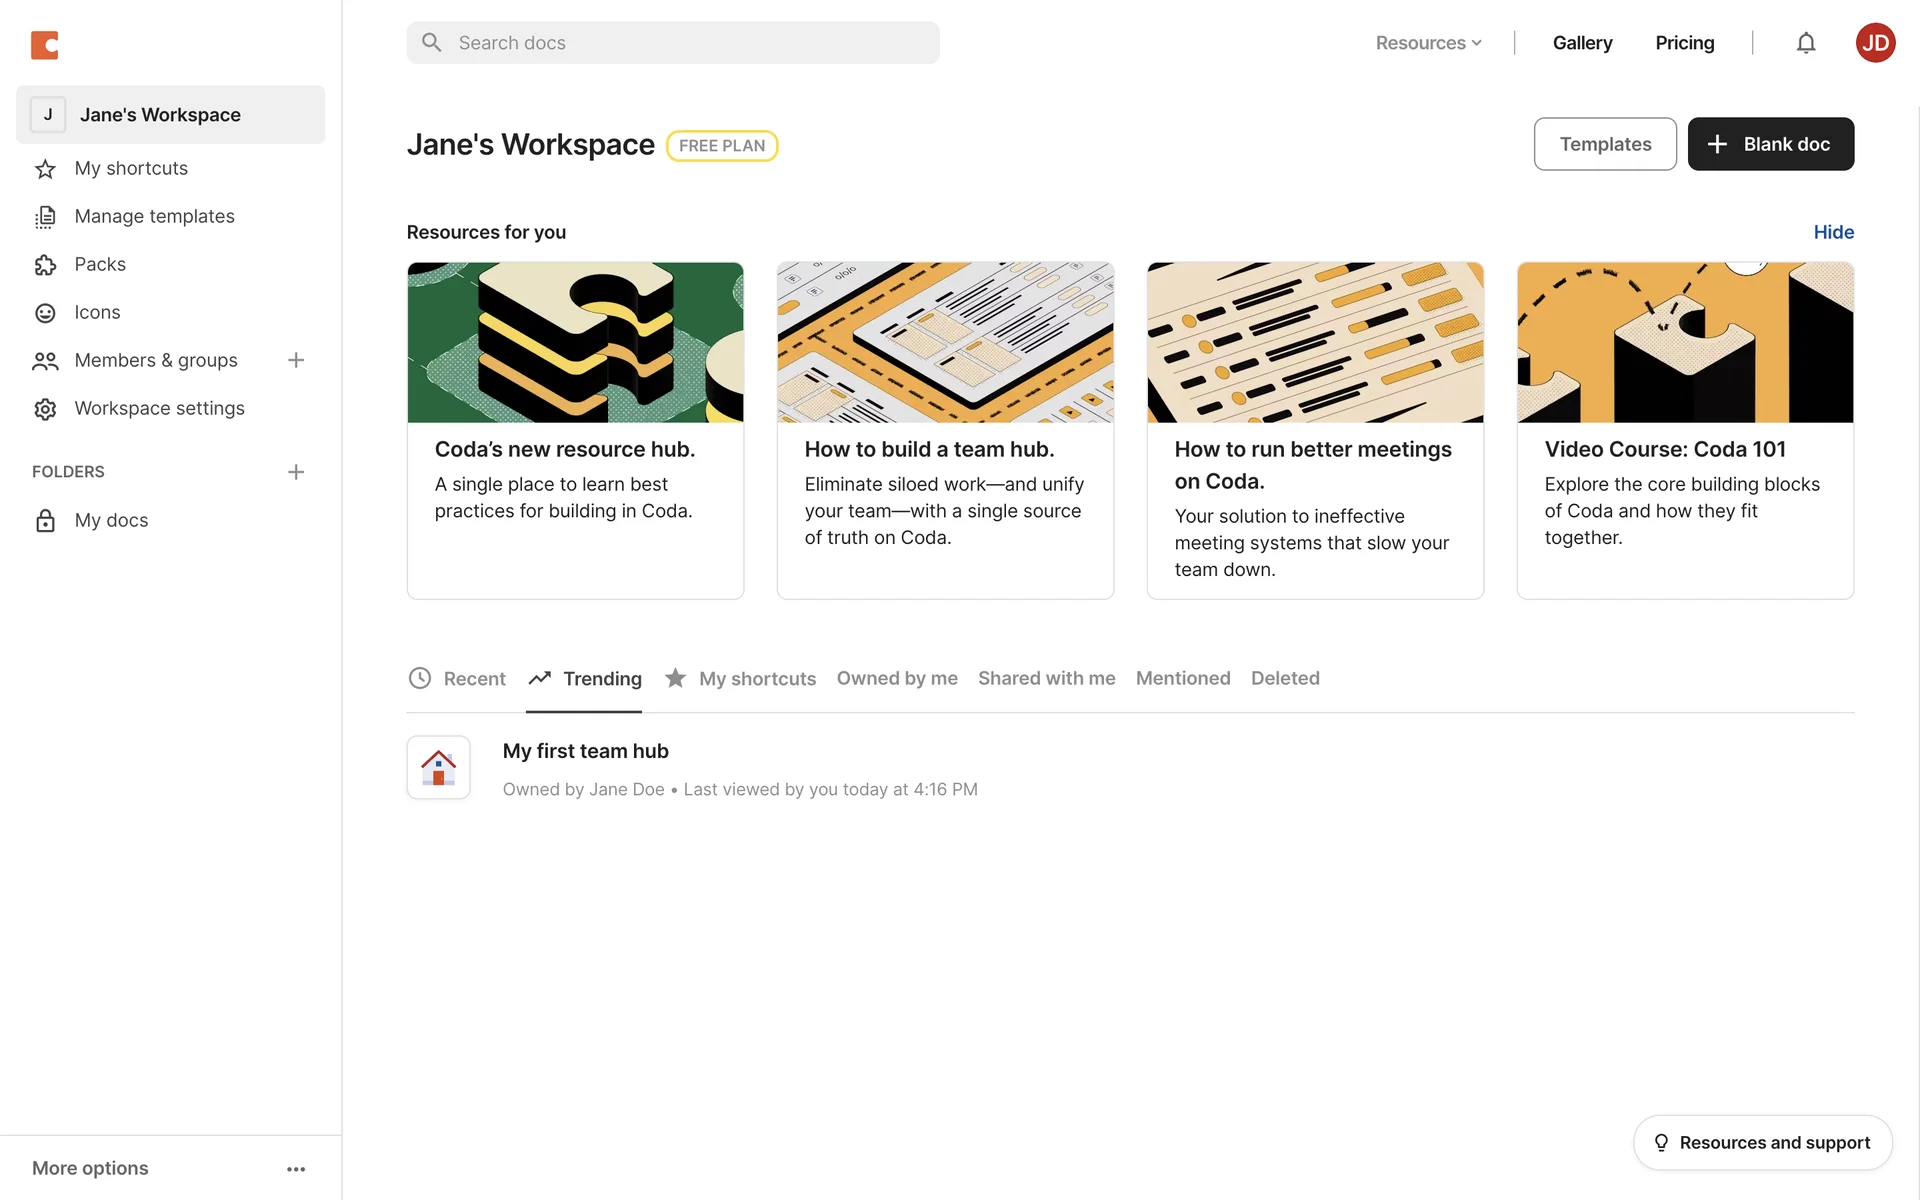Click into the Search docs field

[x=673, y=43]
